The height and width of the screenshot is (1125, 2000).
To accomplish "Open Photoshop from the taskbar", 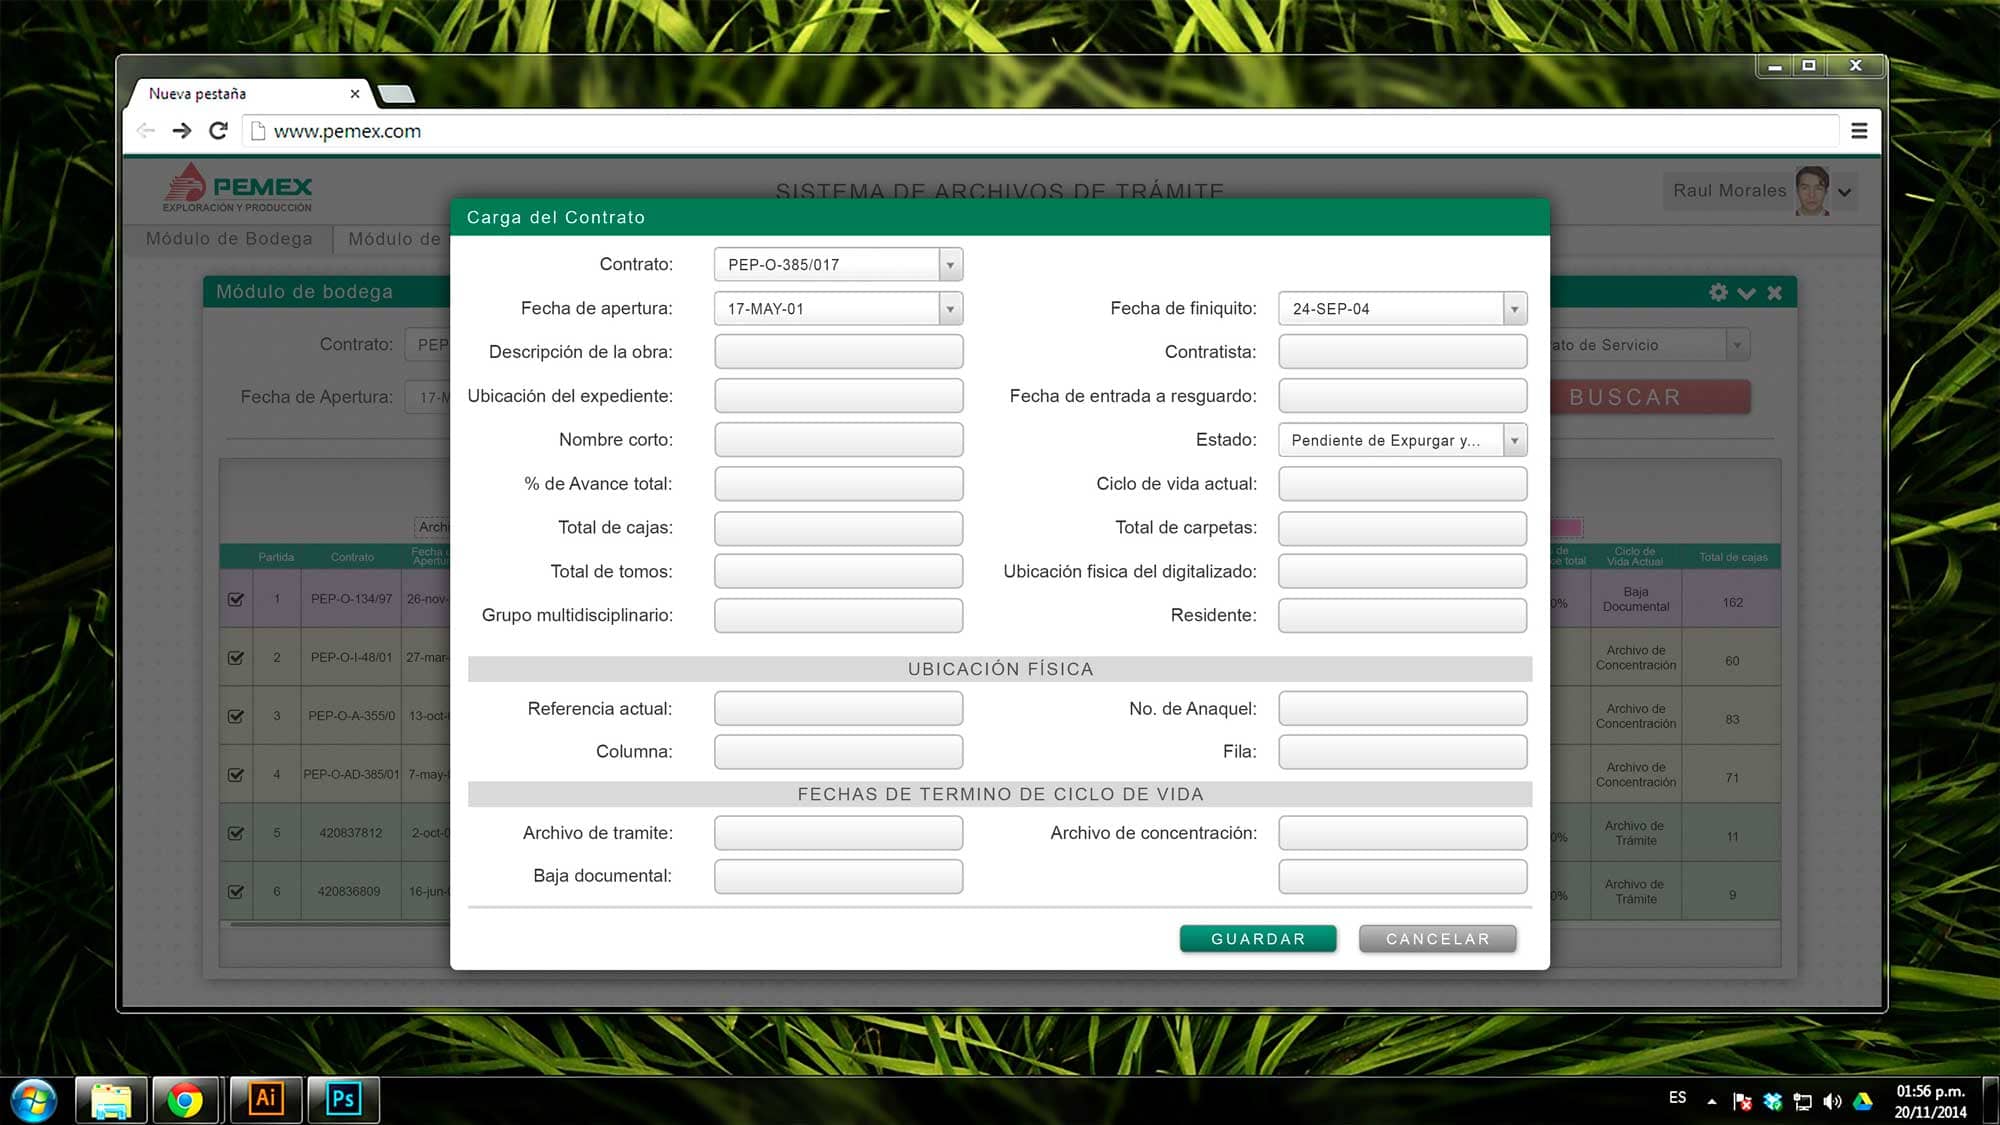I will point(343,1099).
